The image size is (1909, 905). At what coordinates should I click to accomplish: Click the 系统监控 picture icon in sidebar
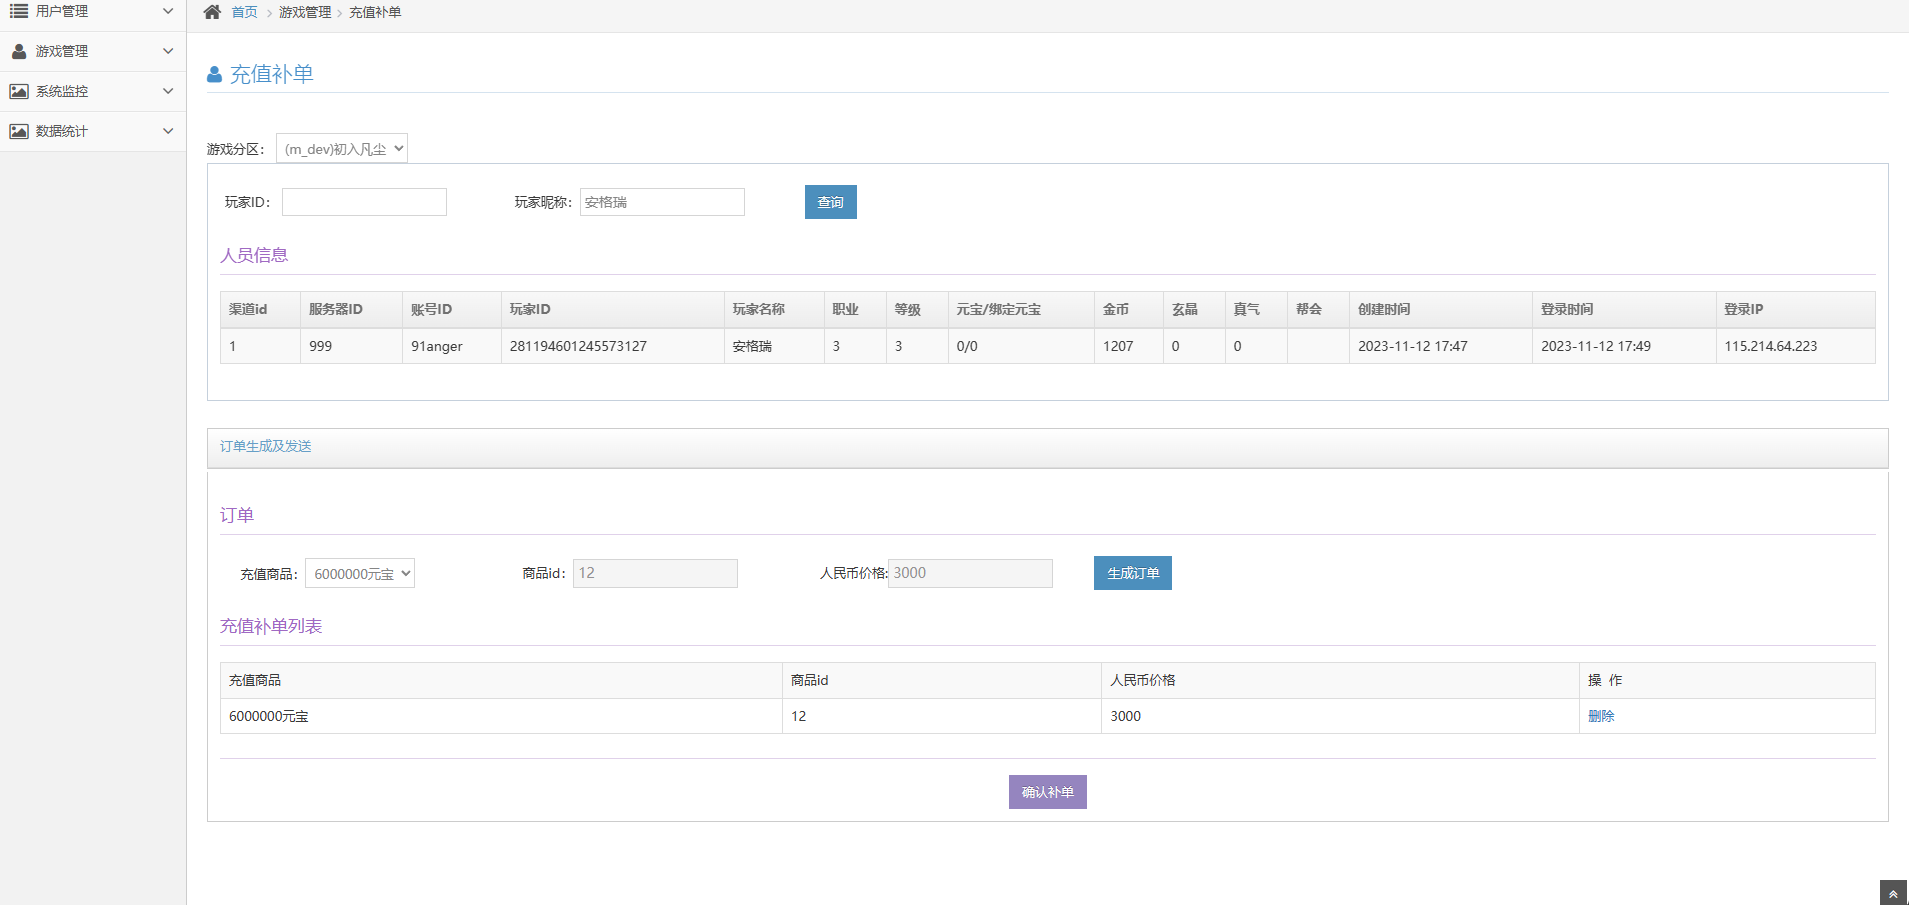[x=19, y=91]
